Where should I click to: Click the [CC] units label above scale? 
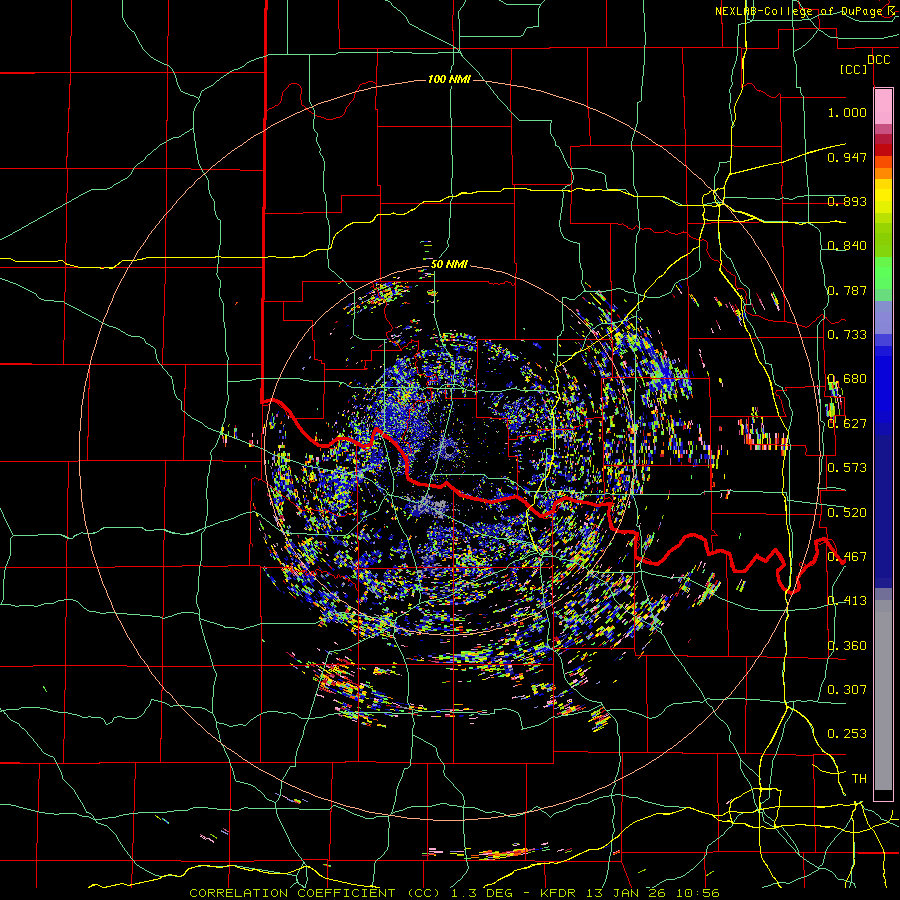click(854, 69)
